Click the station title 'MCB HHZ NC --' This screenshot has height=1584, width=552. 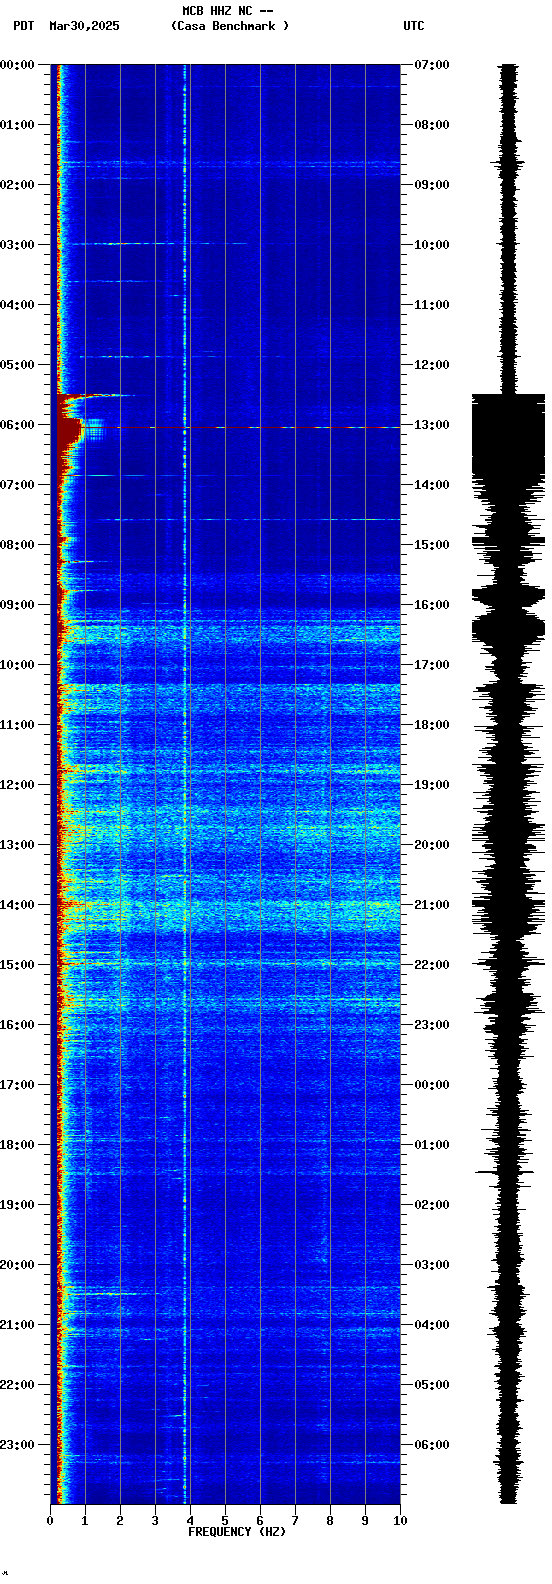pyautogui.click(x=227, y=11)
